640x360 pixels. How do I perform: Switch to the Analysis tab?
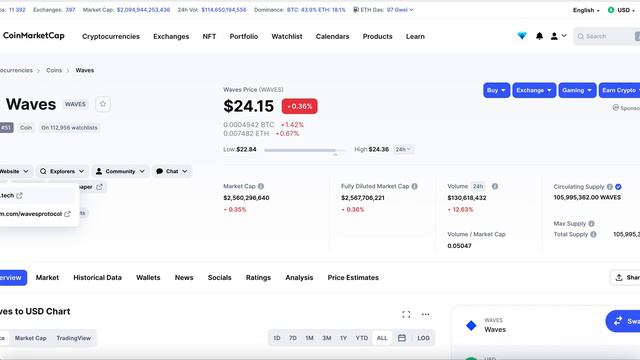299,278
